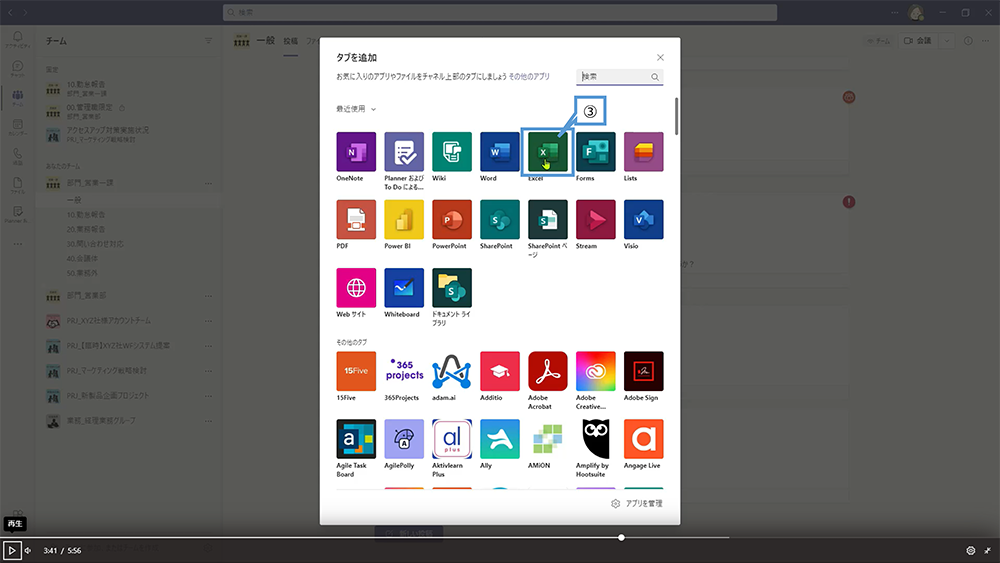The image size is (1000, 563).
Task: Add the OneNote tab app
Action: (x=356, y=152)
